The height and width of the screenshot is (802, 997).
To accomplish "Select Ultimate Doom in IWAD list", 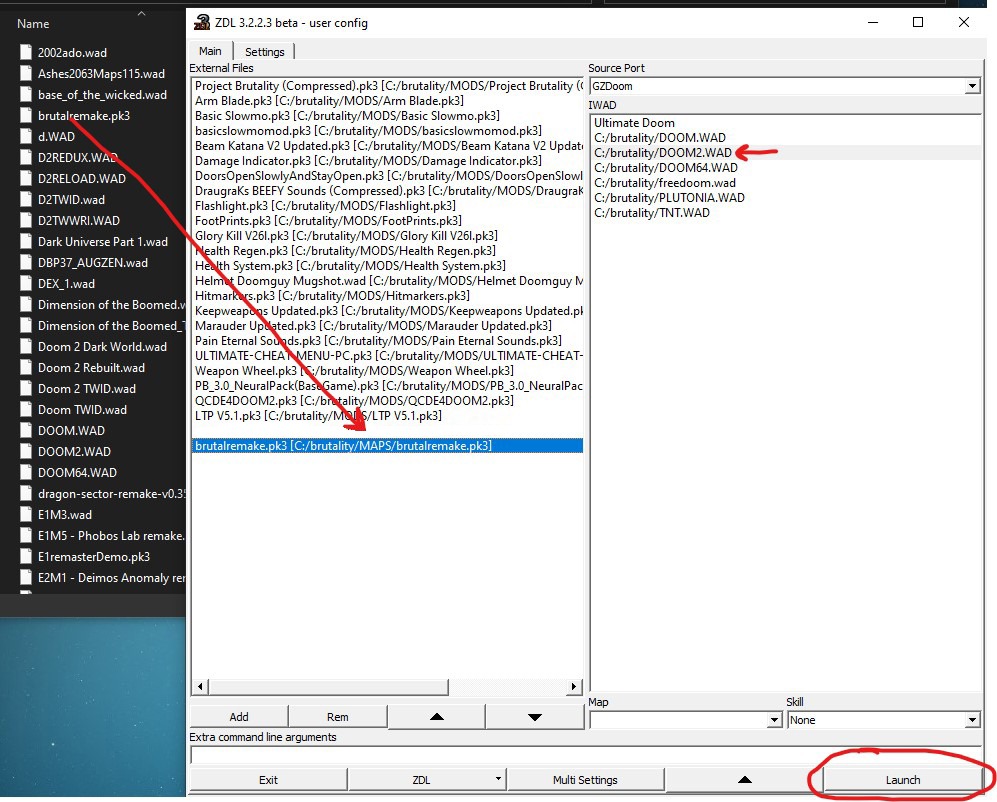I will 785,123.
